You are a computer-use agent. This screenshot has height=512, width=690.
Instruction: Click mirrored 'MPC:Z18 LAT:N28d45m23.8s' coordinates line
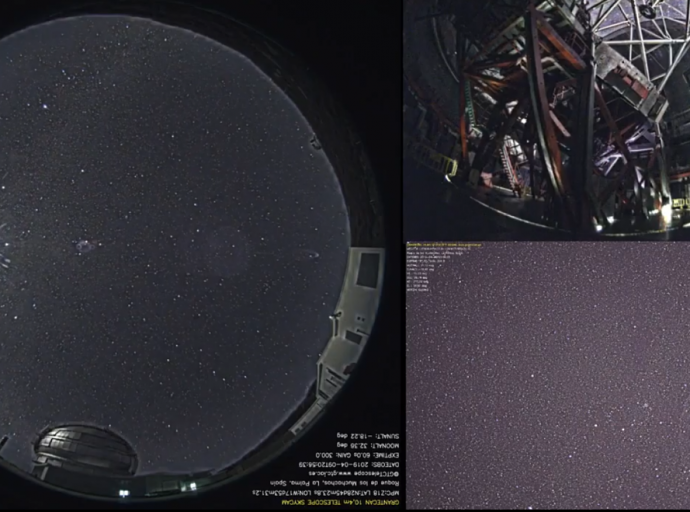click(325, 493)
